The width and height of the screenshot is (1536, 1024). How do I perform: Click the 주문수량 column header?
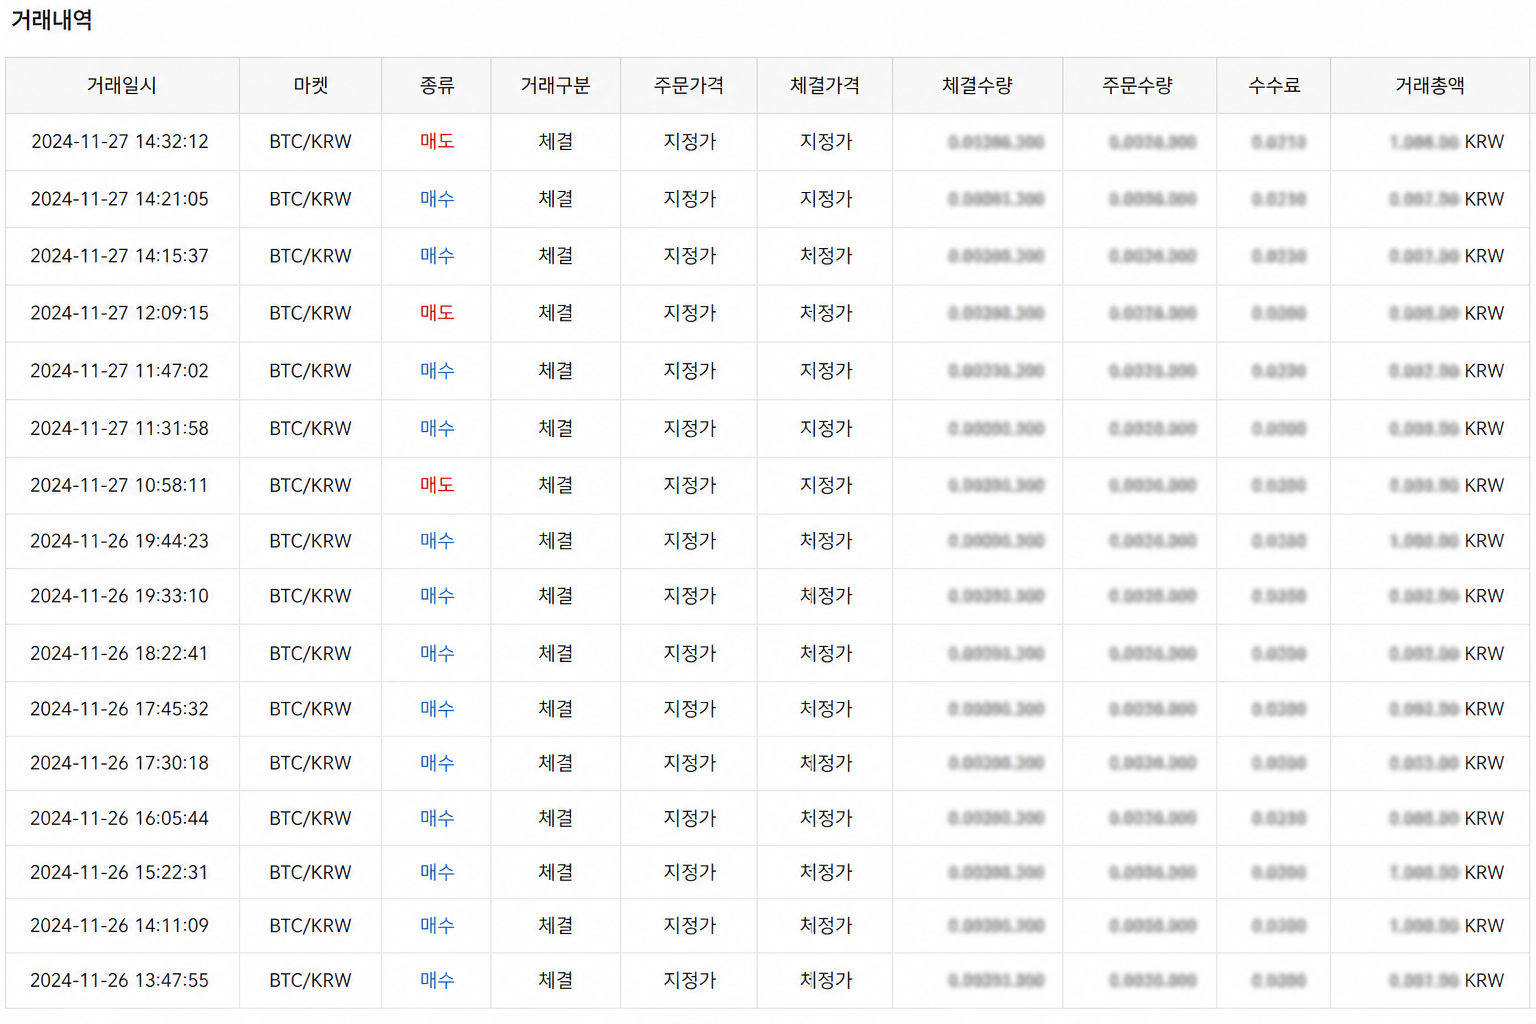tap(1138, 86)
